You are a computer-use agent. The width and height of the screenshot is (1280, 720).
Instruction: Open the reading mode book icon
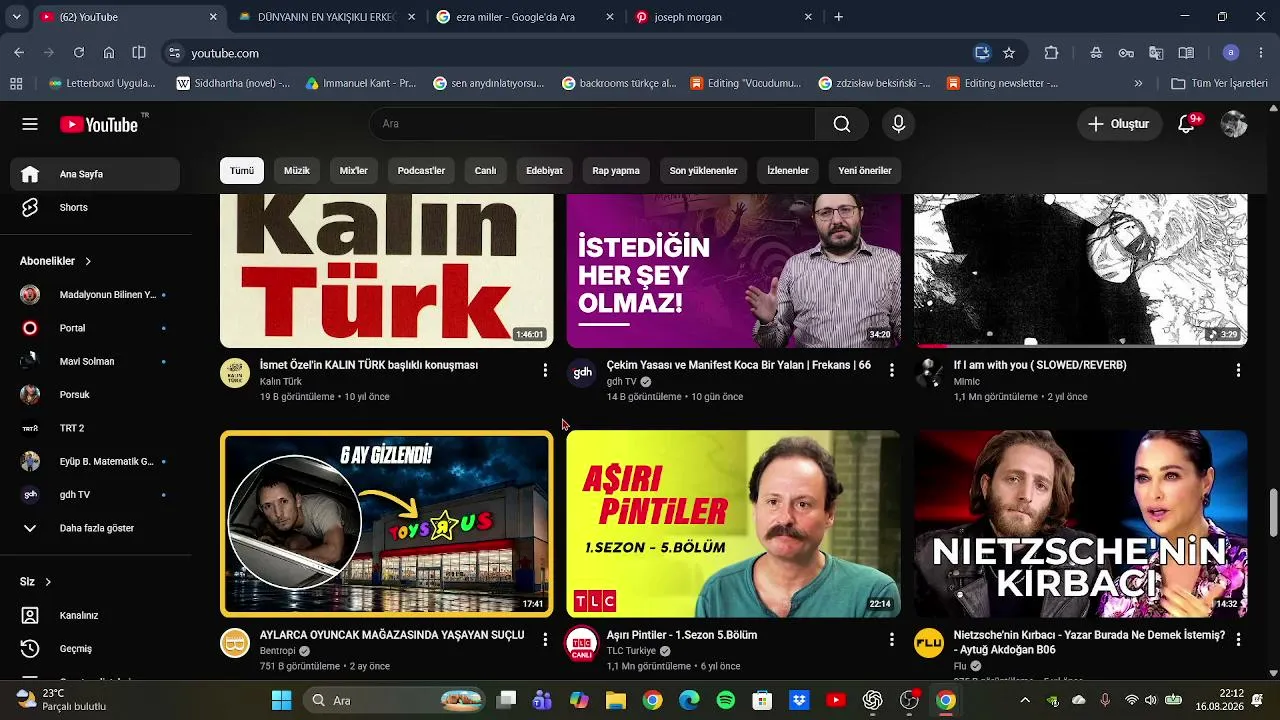click(1186, 53)
